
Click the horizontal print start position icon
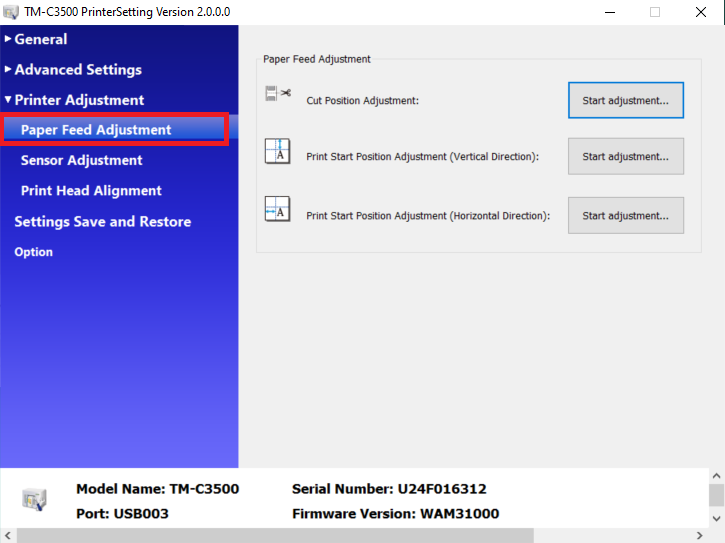277,209
